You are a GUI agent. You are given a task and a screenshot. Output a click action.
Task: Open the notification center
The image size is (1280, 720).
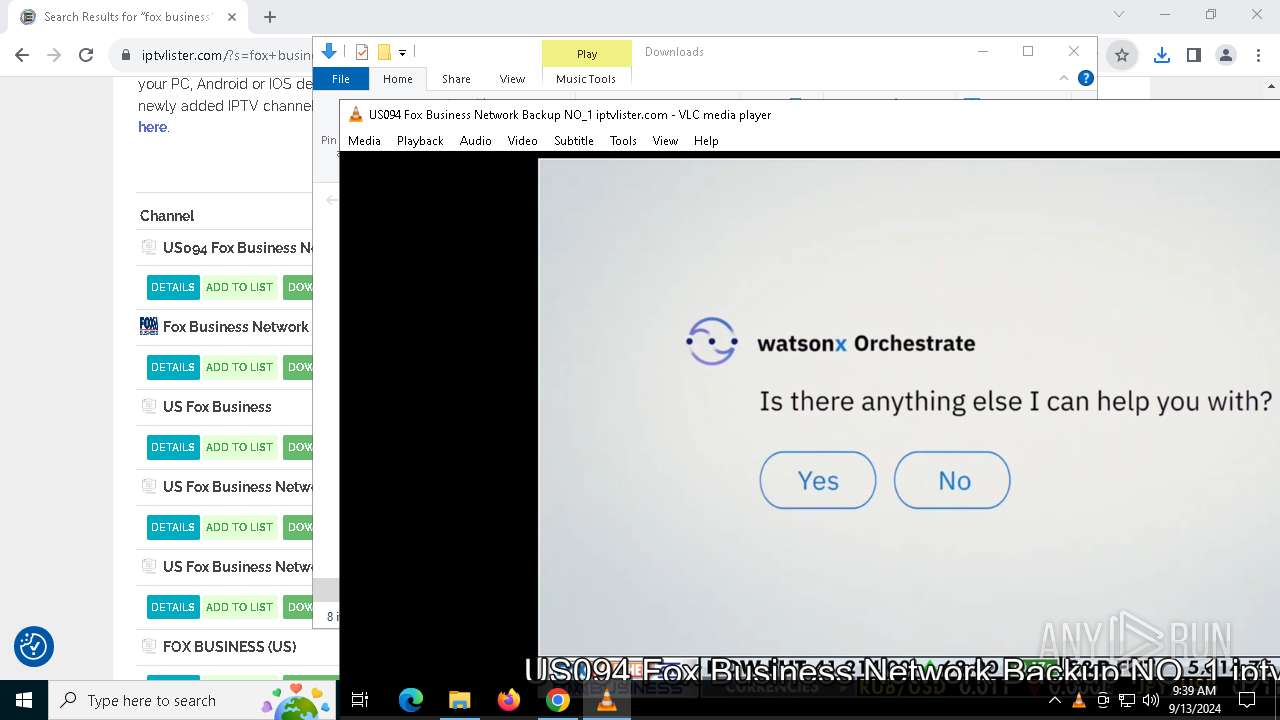coord(1247,700)
